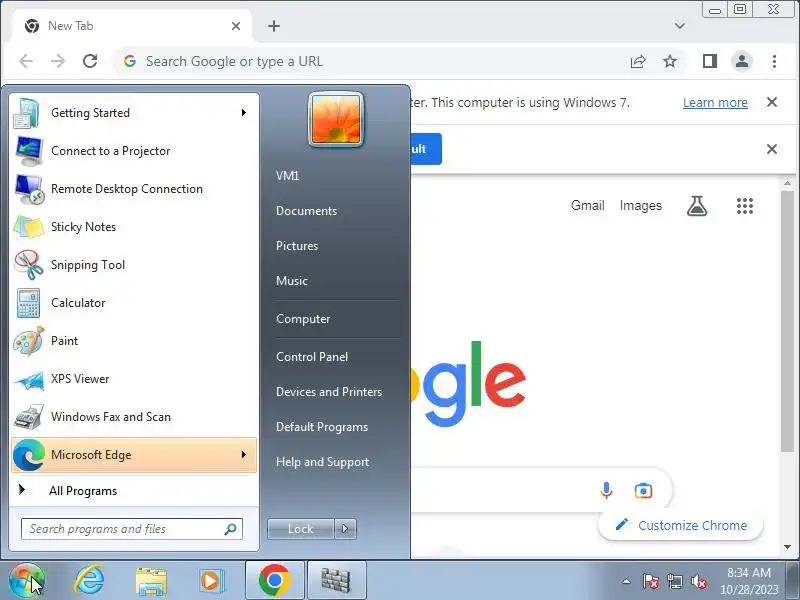Open Music from Start menu
The width and height of the screenshot is (800, 600).
tap(292, 281)
